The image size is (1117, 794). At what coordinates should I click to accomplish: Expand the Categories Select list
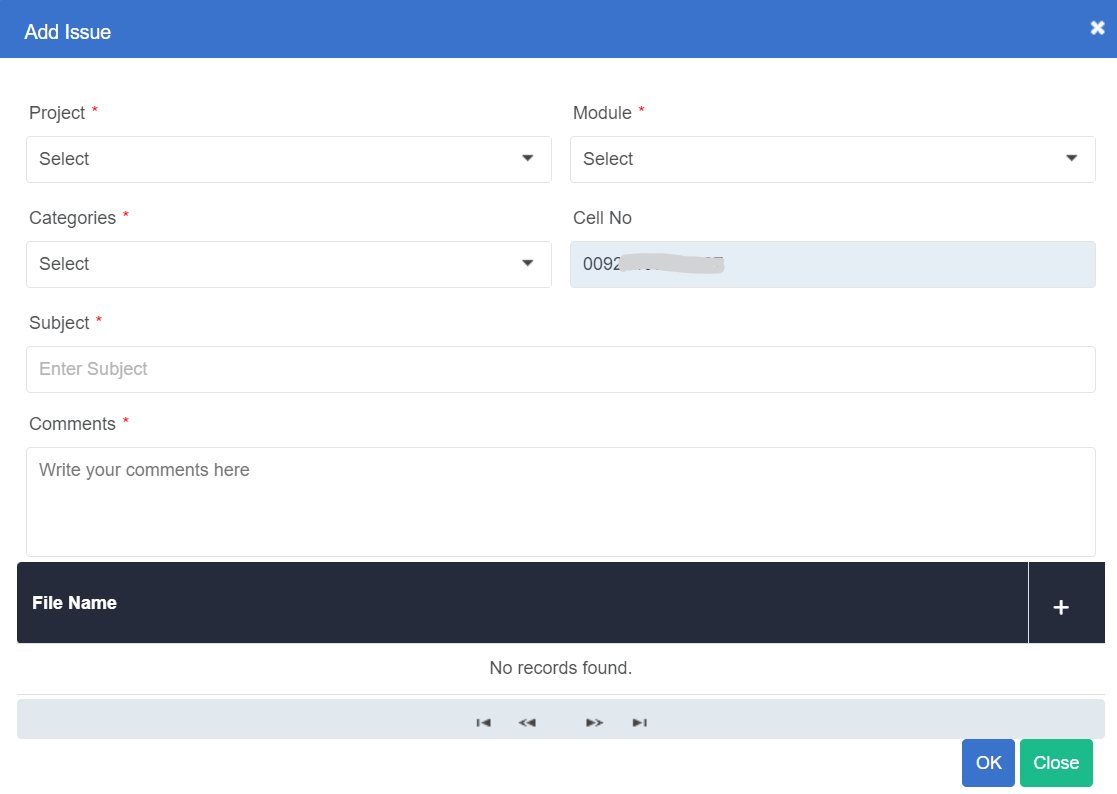(288, 264)
